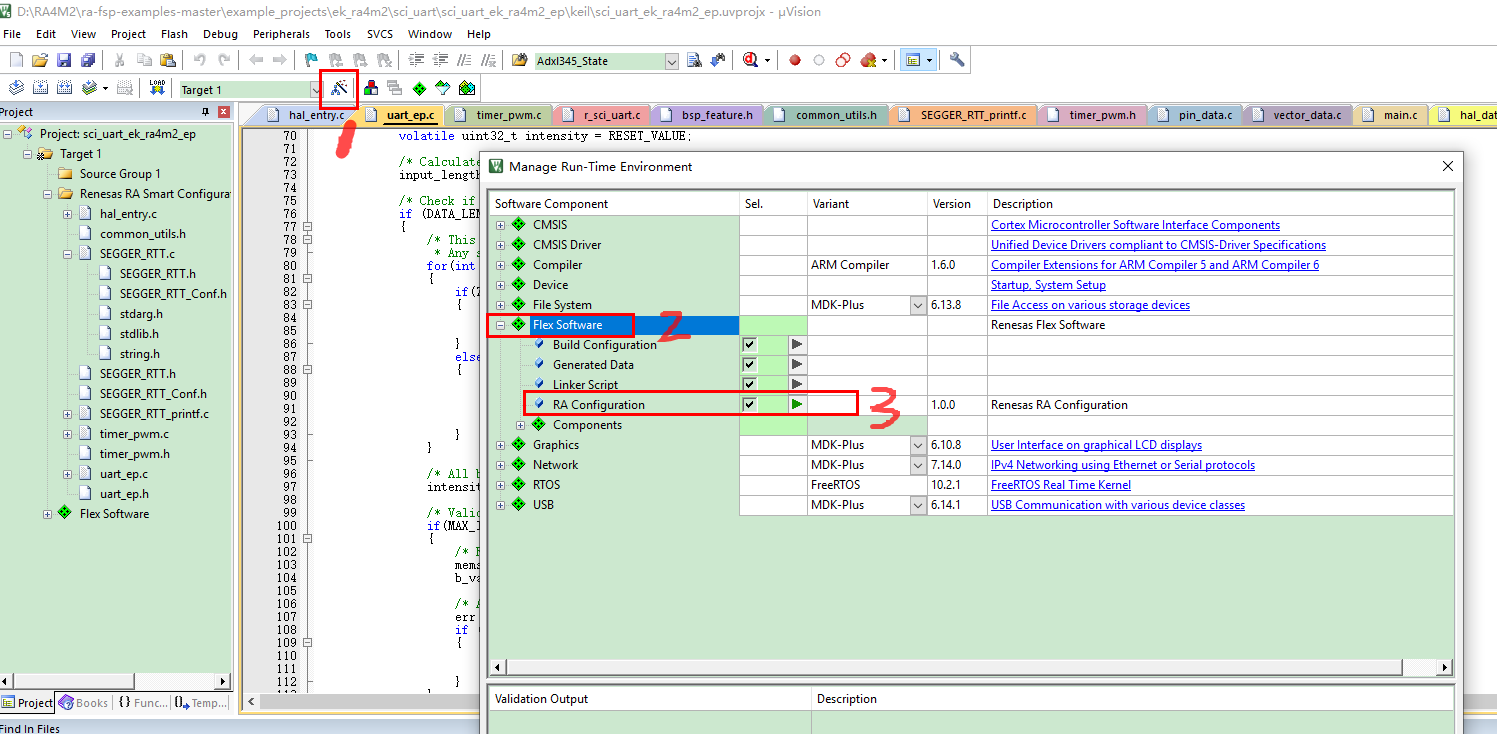Image resolution: width=1497 pixels, height=734 pixels.
Task: Toggle the Generated Data checkbox
Action: (x=749, y=365)
